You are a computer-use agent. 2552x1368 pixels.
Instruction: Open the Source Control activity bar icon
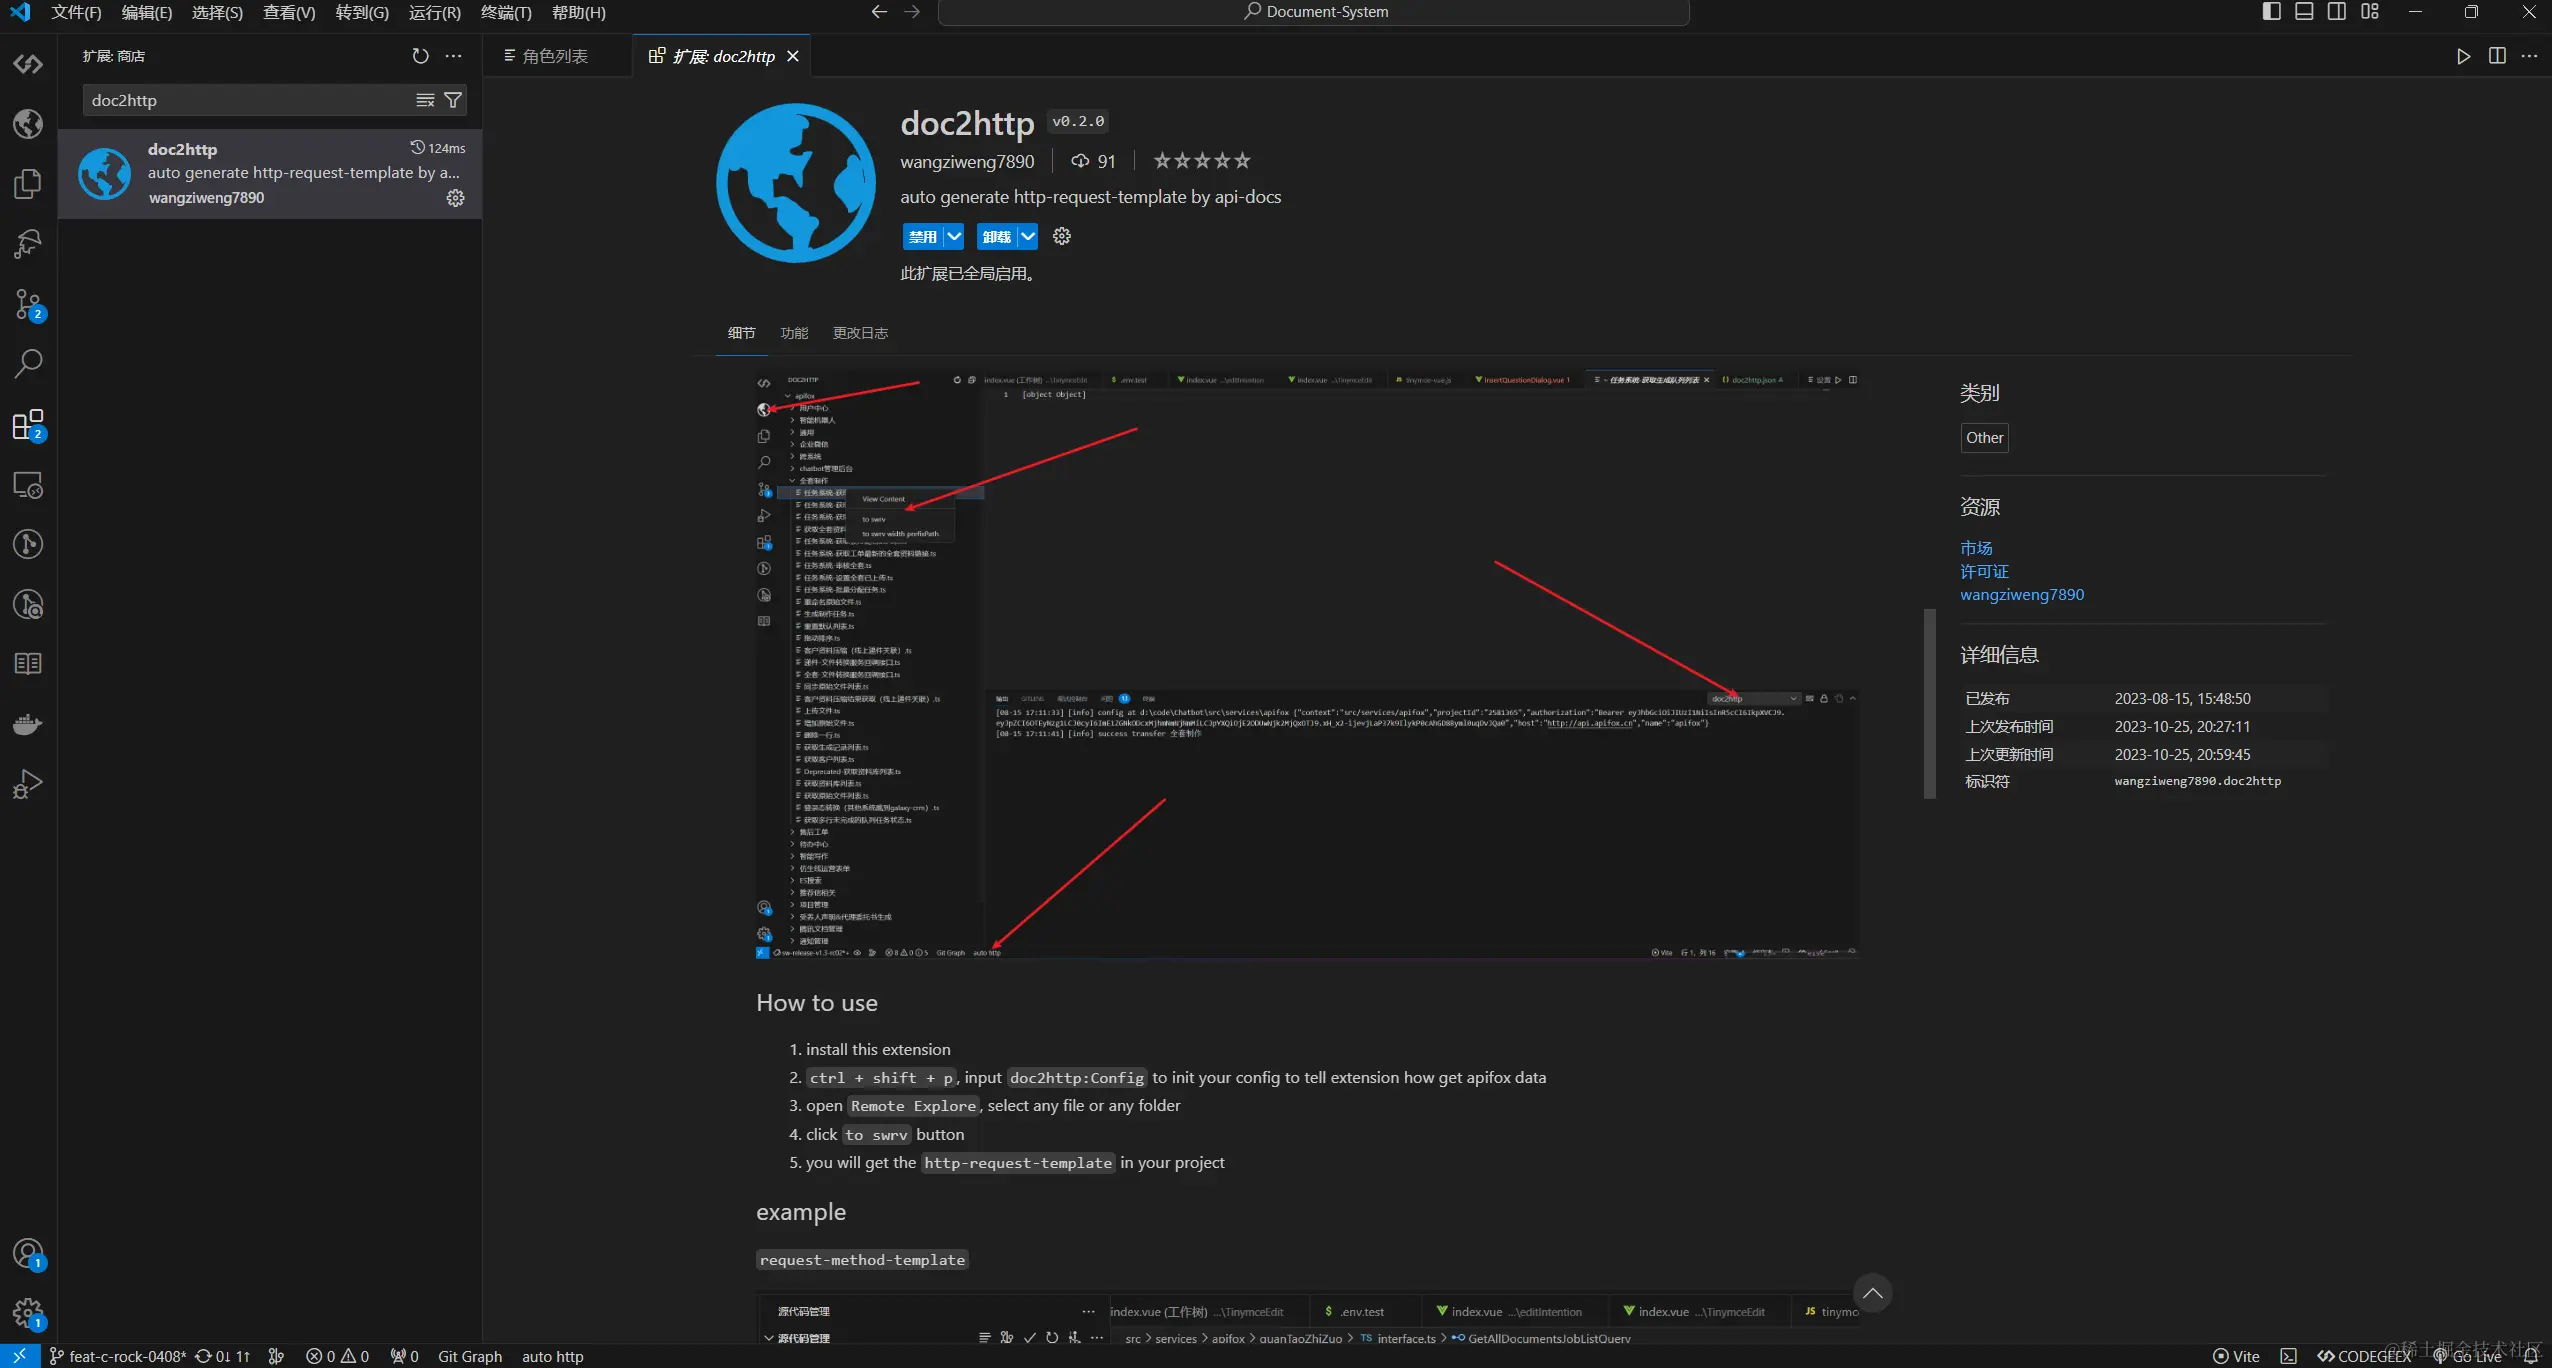point(28,304)
